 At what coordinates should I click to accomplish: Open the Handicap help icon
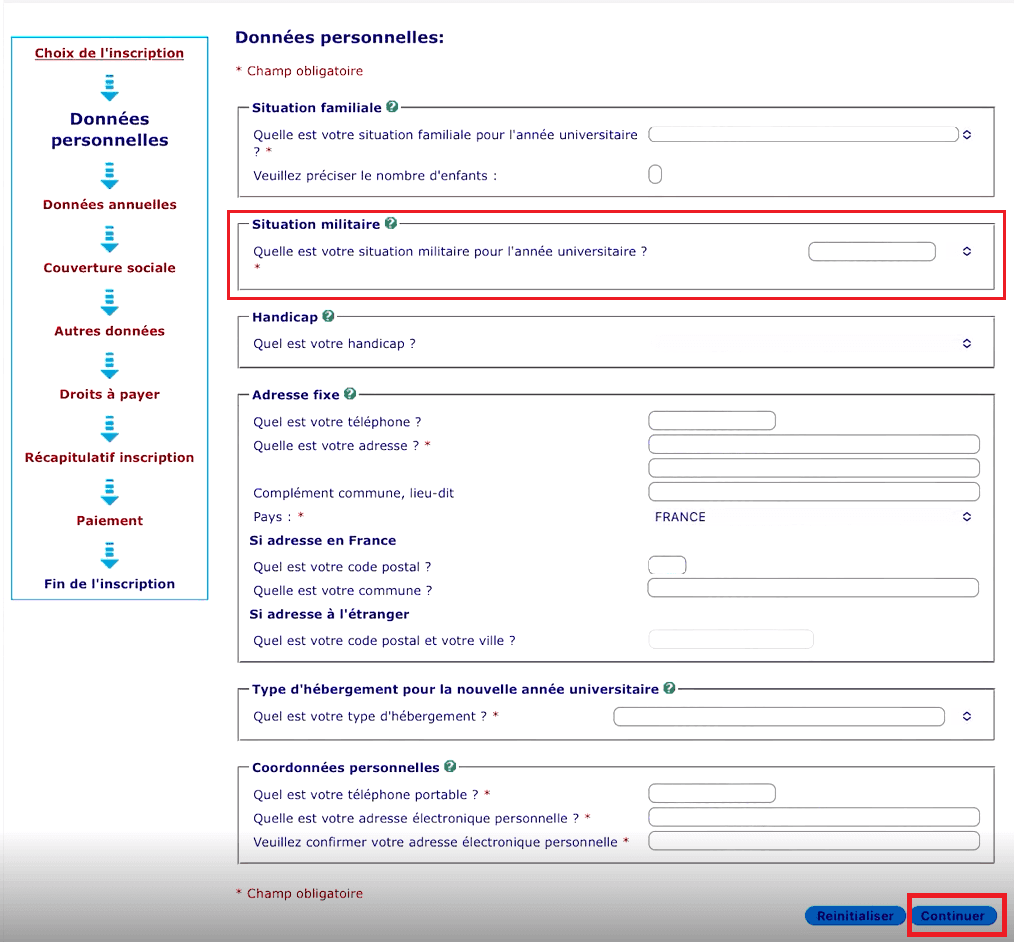pyautogui.click(x=328, y=316)
